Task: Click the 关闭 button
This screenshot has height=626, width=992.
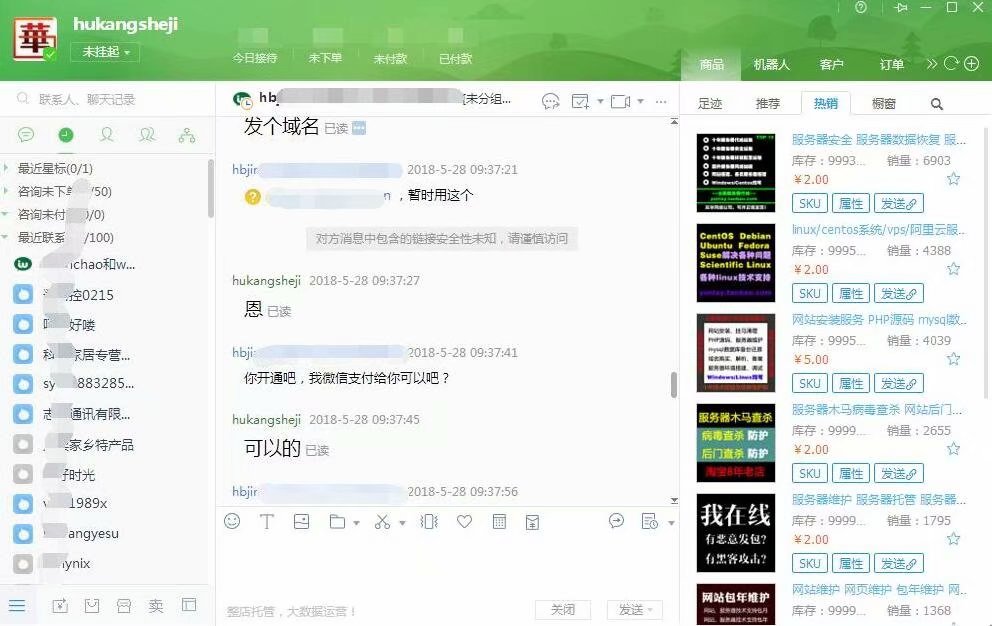Action: click(x=562, y=610)
